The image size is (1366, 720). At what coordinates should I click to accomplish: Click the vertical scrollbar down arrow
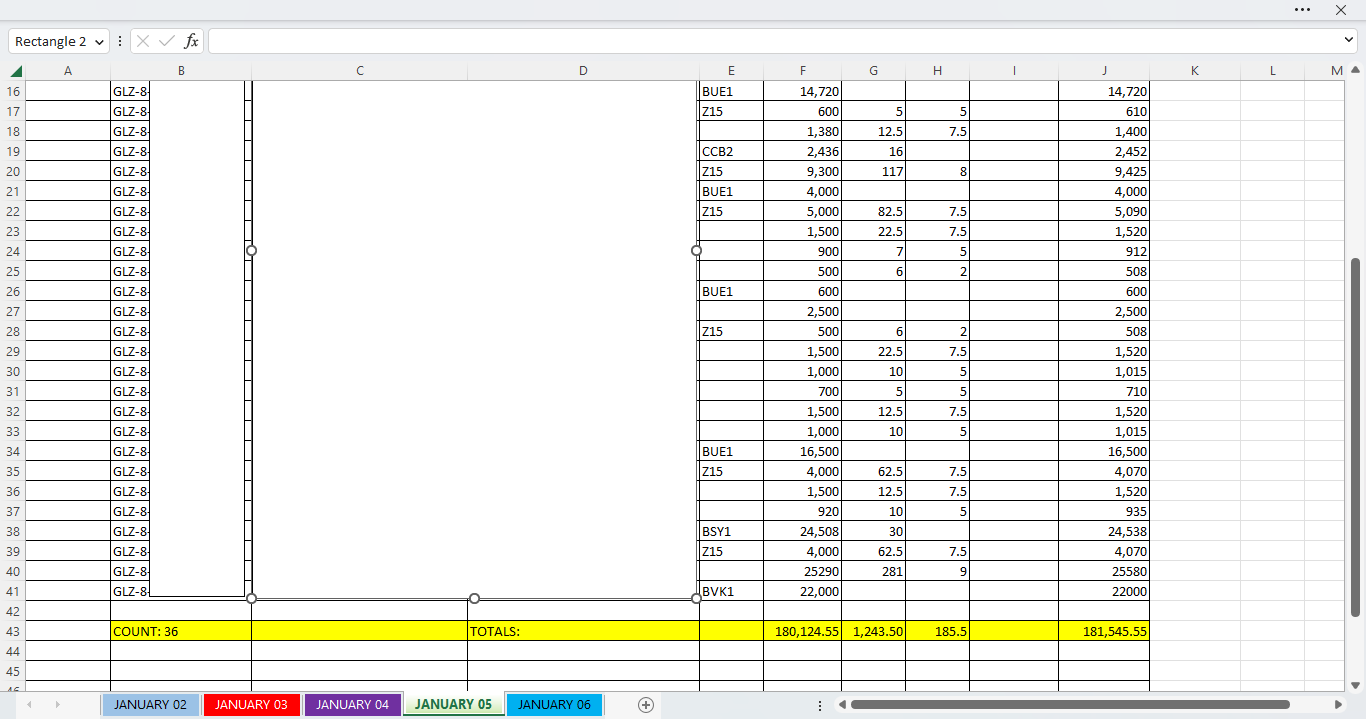coord(1356,685)
